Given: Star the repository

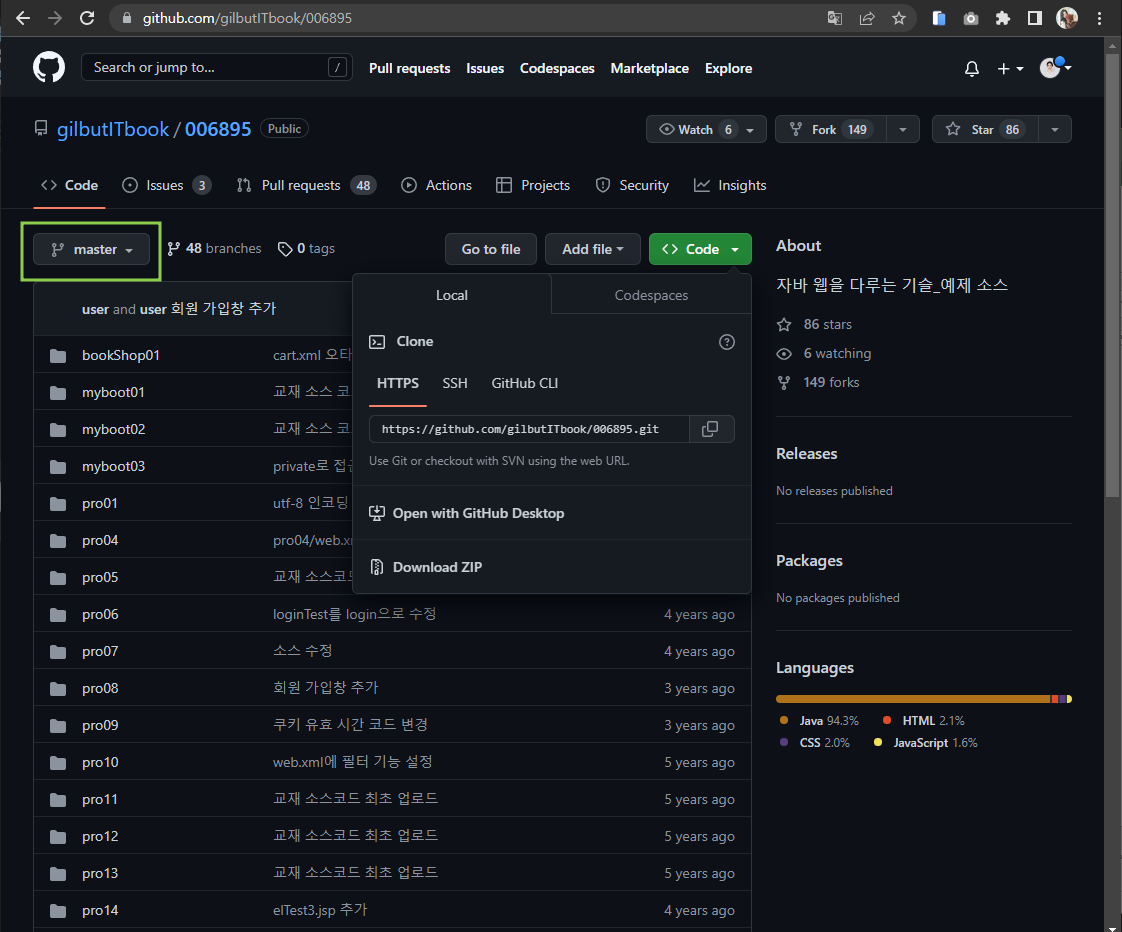Looking at the screenshot, I should point(985,130).
